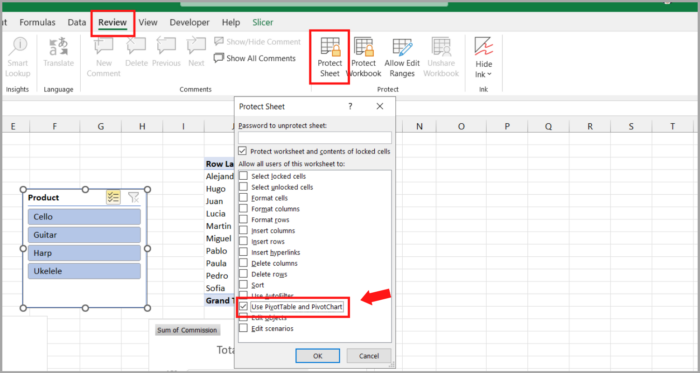The height and width of the screenshot is (373, 700).
Task: Enable Insert rows checkbox
Action: tap(243, 241)
